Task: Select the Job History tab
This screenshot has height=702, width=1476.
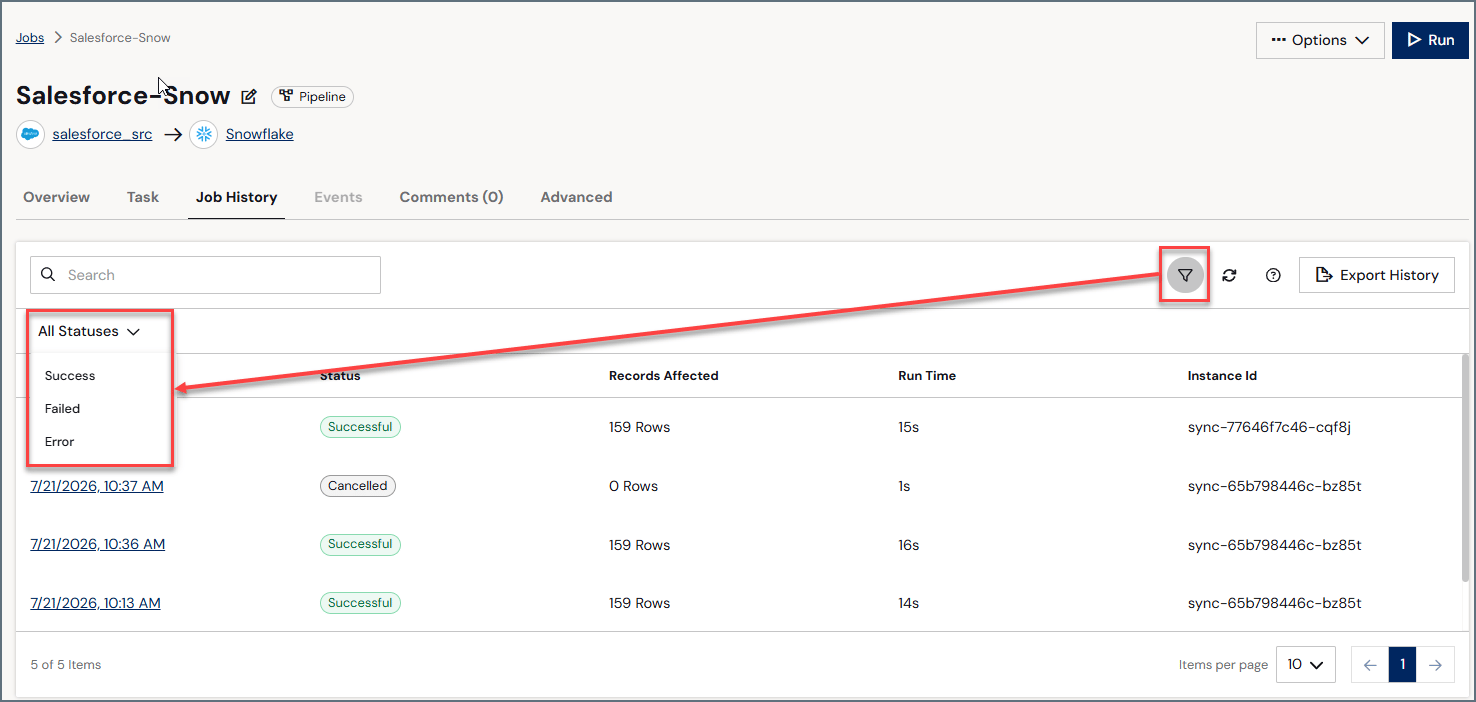Action: (x=236, y=197)
